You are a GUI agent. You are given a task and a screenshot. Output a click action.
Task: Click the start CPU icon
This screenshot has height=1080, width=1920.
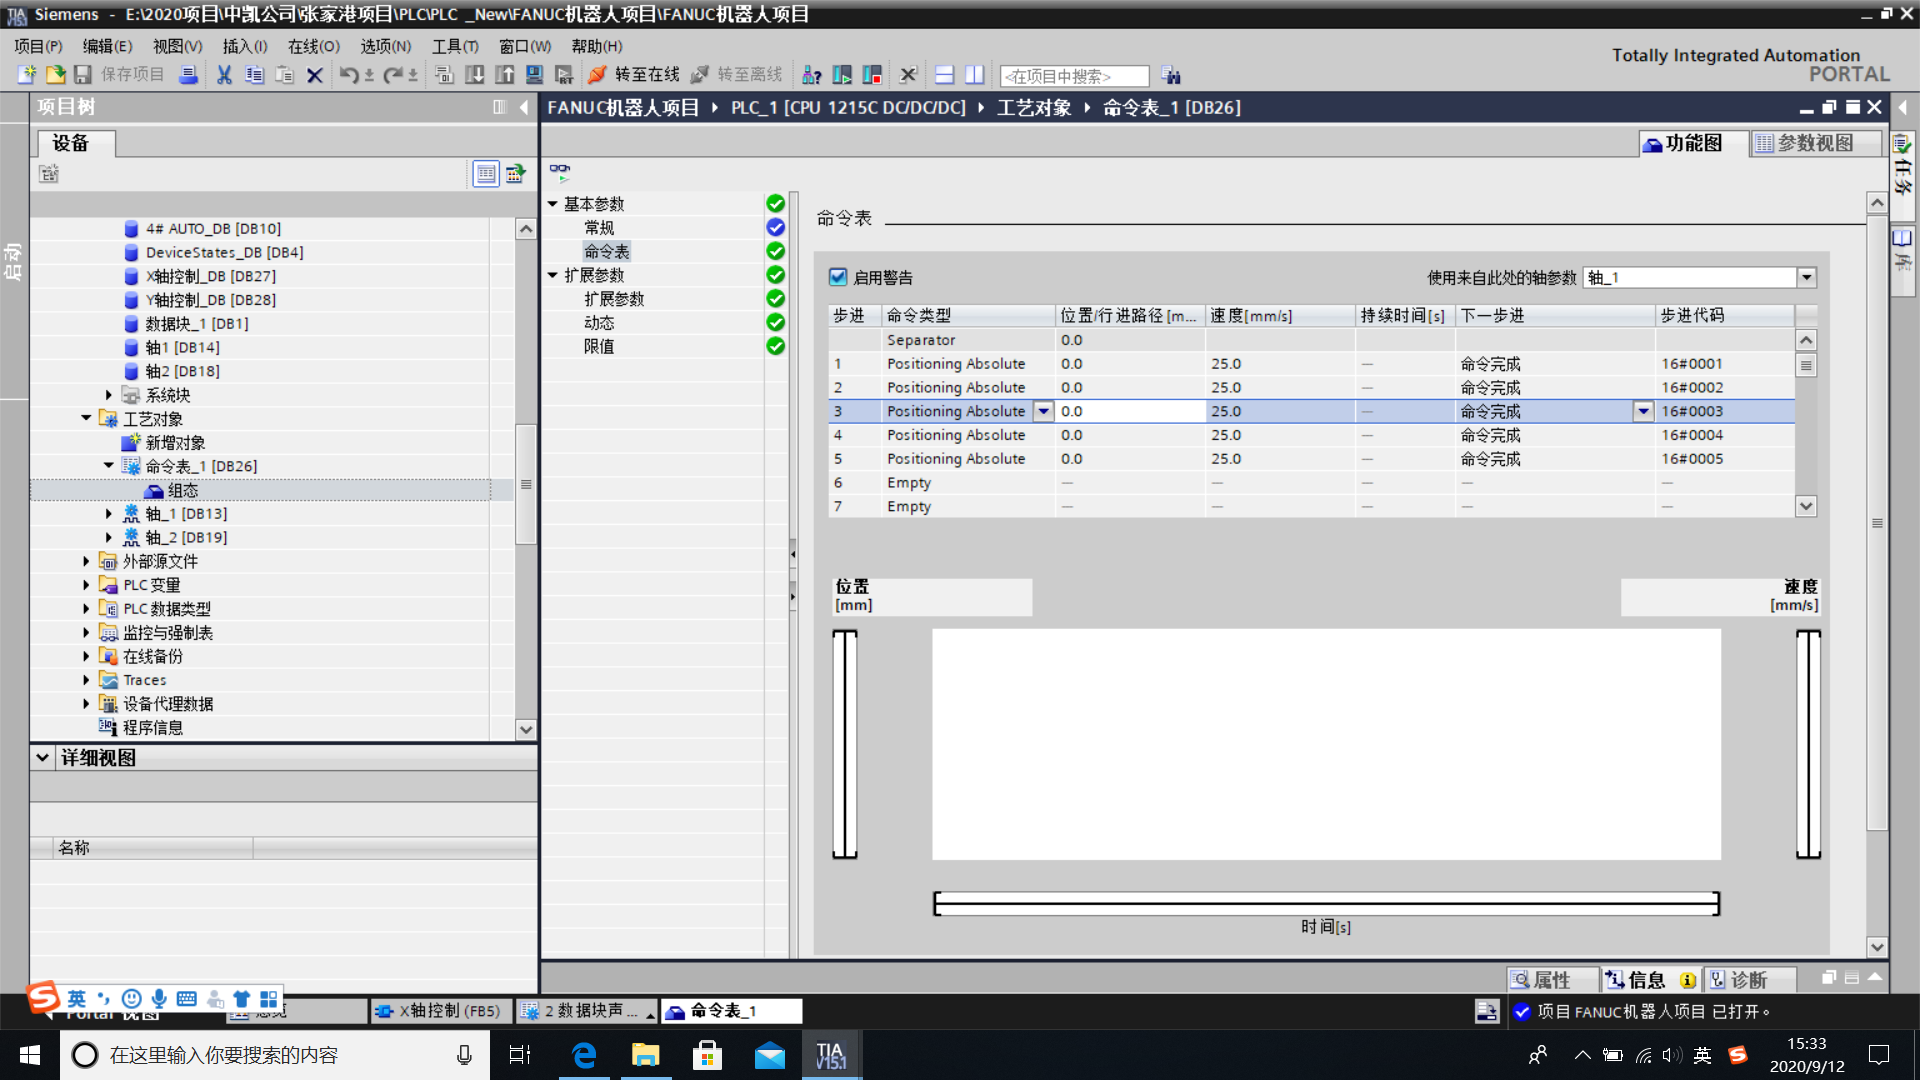842,75
